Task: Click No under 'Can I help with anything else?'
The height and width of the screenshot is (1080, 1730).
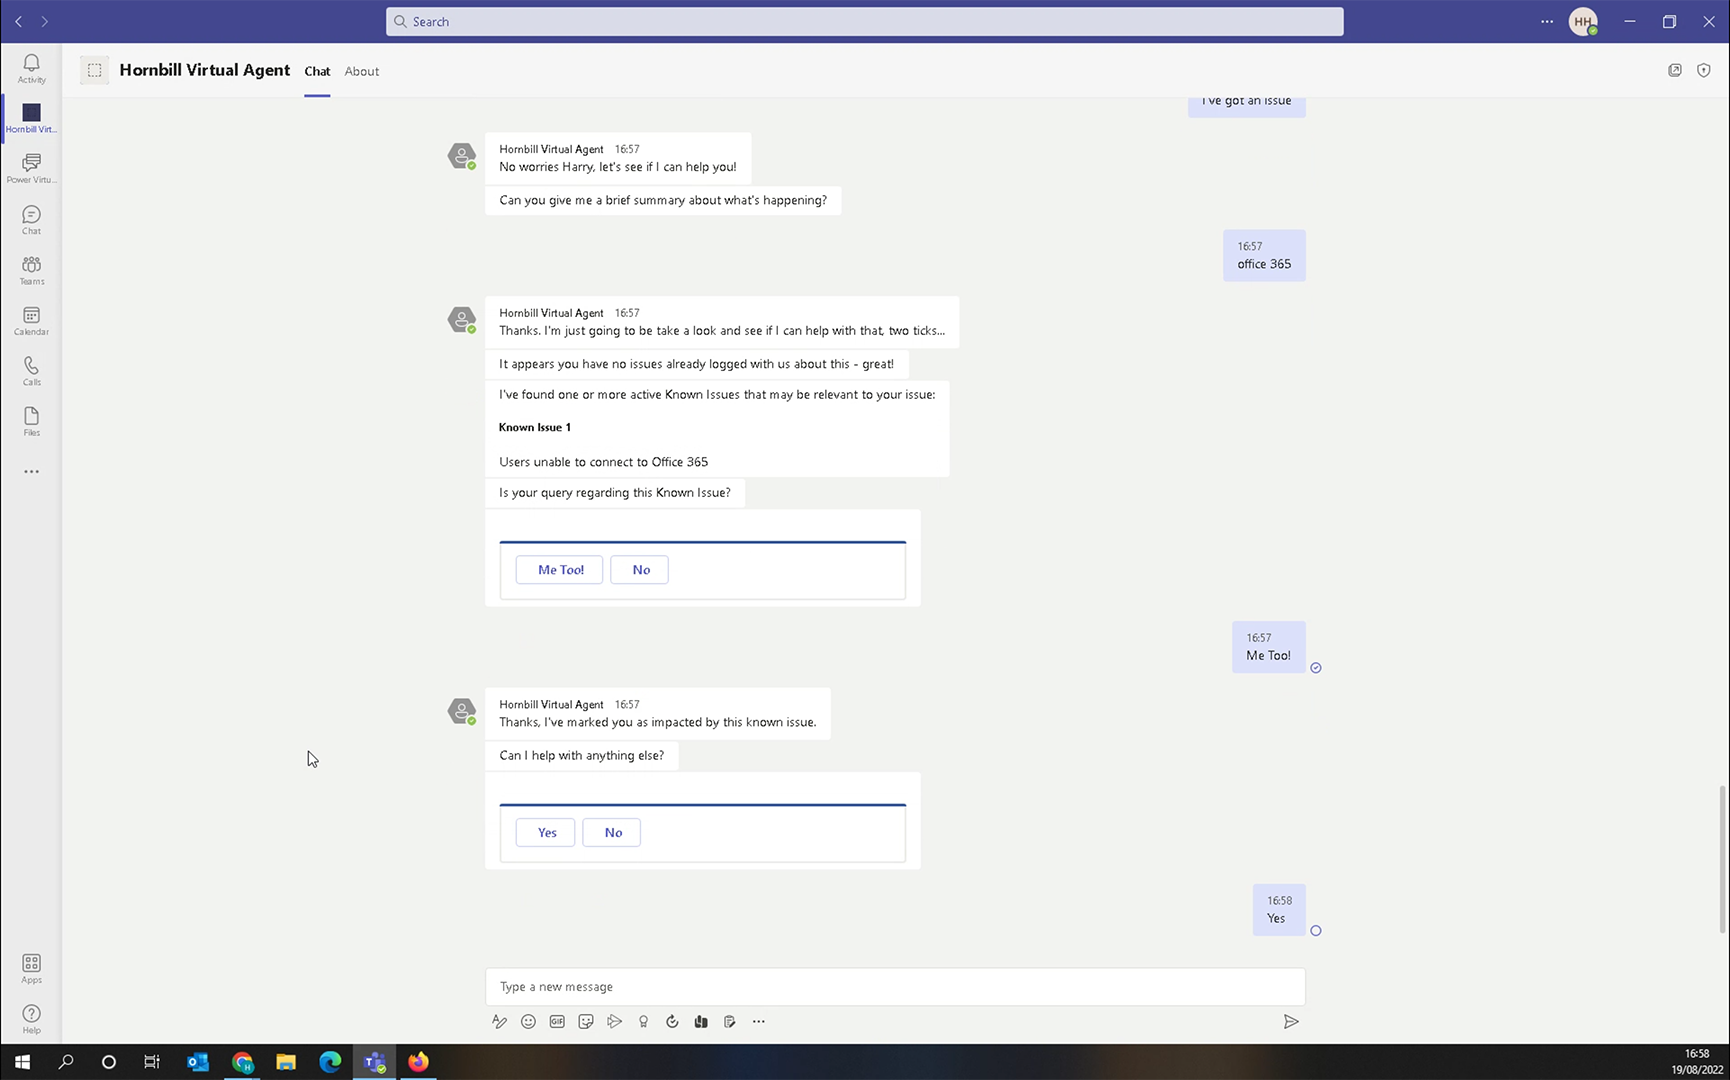Action: coord(612,832)
